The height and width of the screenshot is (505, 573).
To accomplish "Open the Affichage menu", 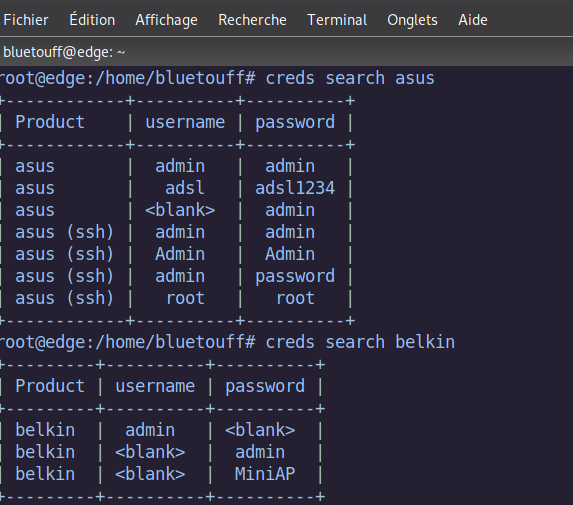I will [x=166, y=20].
